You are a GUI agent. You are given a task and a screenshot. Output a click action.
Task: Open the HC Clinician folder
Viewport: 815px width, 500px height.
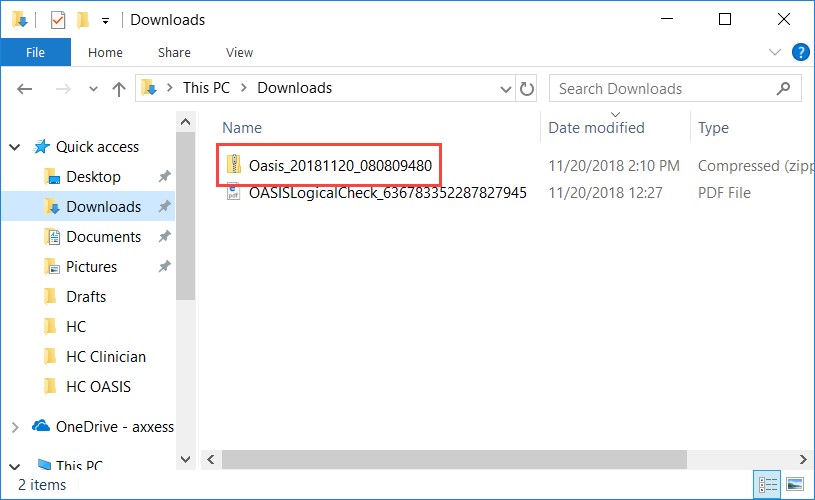tap(106, 357)
